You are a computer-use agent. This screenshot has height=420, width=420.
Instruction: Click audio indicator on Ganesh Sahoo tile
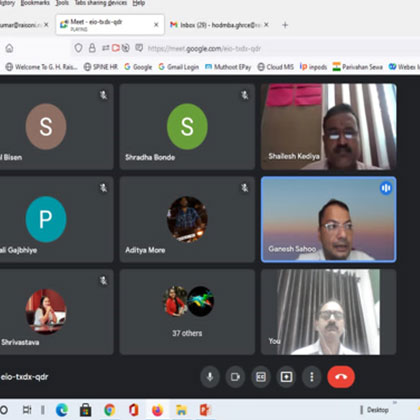pos(386,188)
